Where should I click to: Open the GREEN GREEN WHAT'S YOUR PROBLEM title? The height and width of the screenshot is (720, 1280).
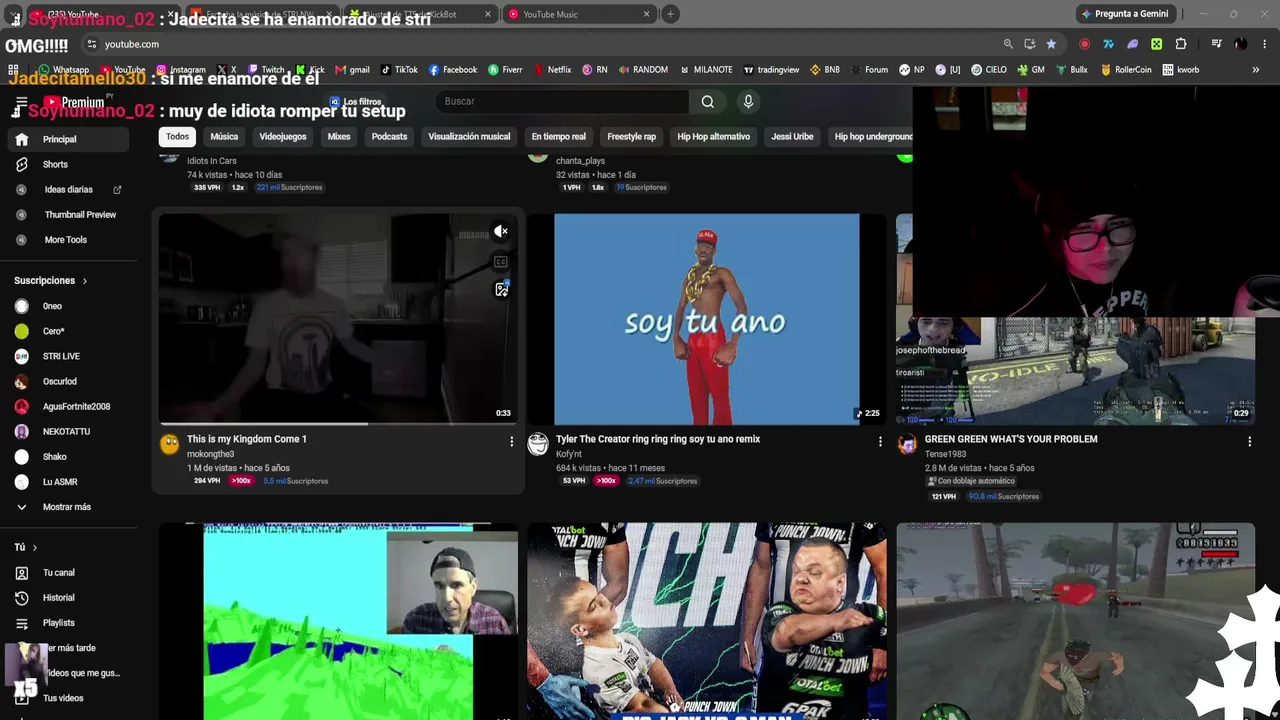pos(1011,439)
